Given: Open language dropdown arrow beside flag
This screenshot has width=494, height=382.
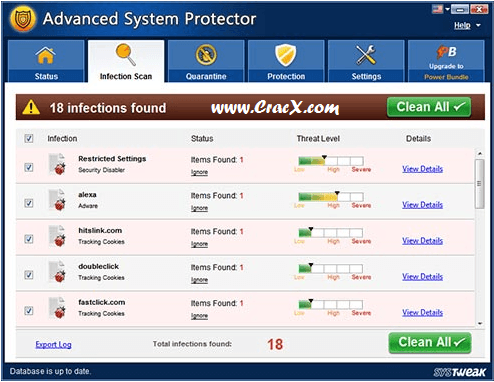Looking at the screenshot, I should 447,9.
